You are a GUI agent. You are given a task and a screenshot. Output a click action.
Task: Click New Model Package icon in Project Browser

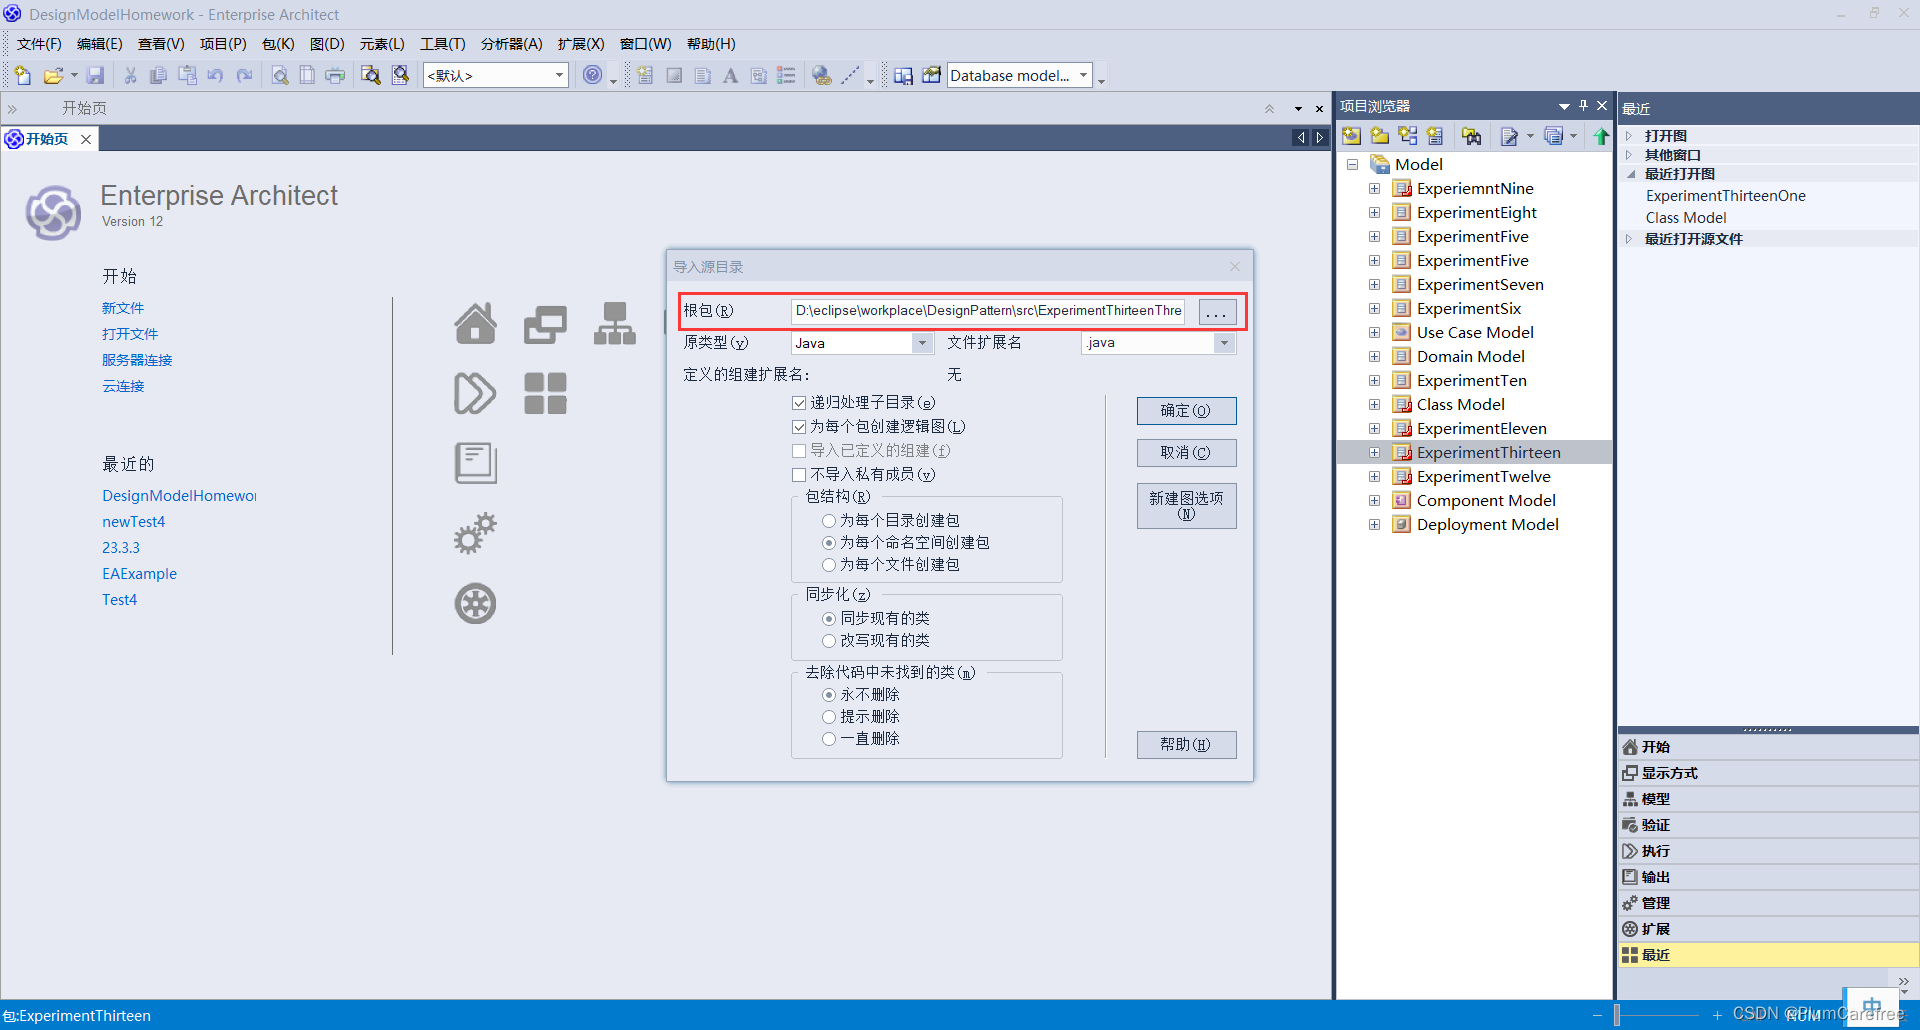click(1352, 136)
